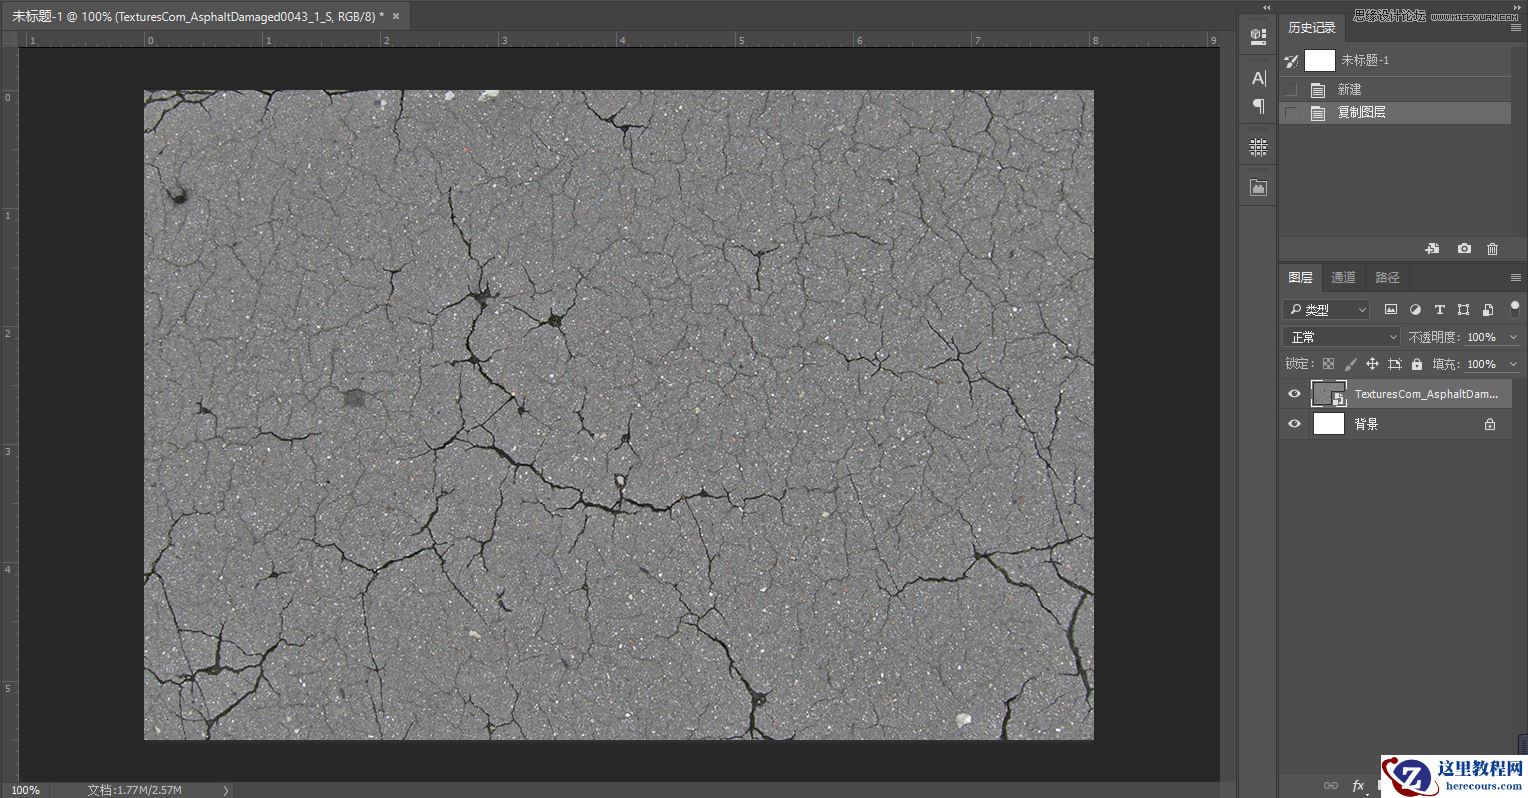Open the 不透明度 opacity dropdown
The width and height of the screenshot is (1528, 798).
coord(1513,337)
